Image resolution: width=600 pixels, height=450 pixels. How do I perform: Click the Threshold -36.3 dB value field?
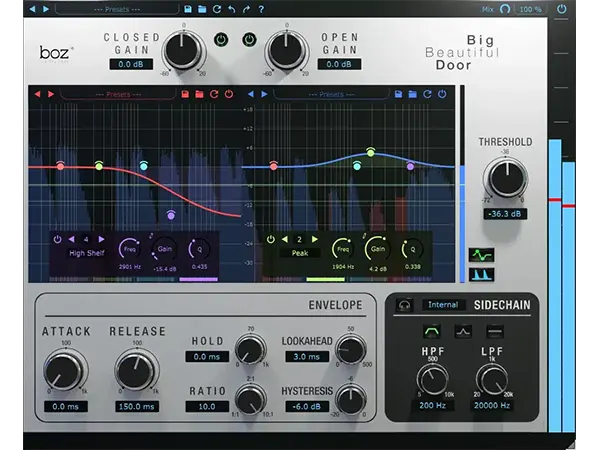click(505, 214)
